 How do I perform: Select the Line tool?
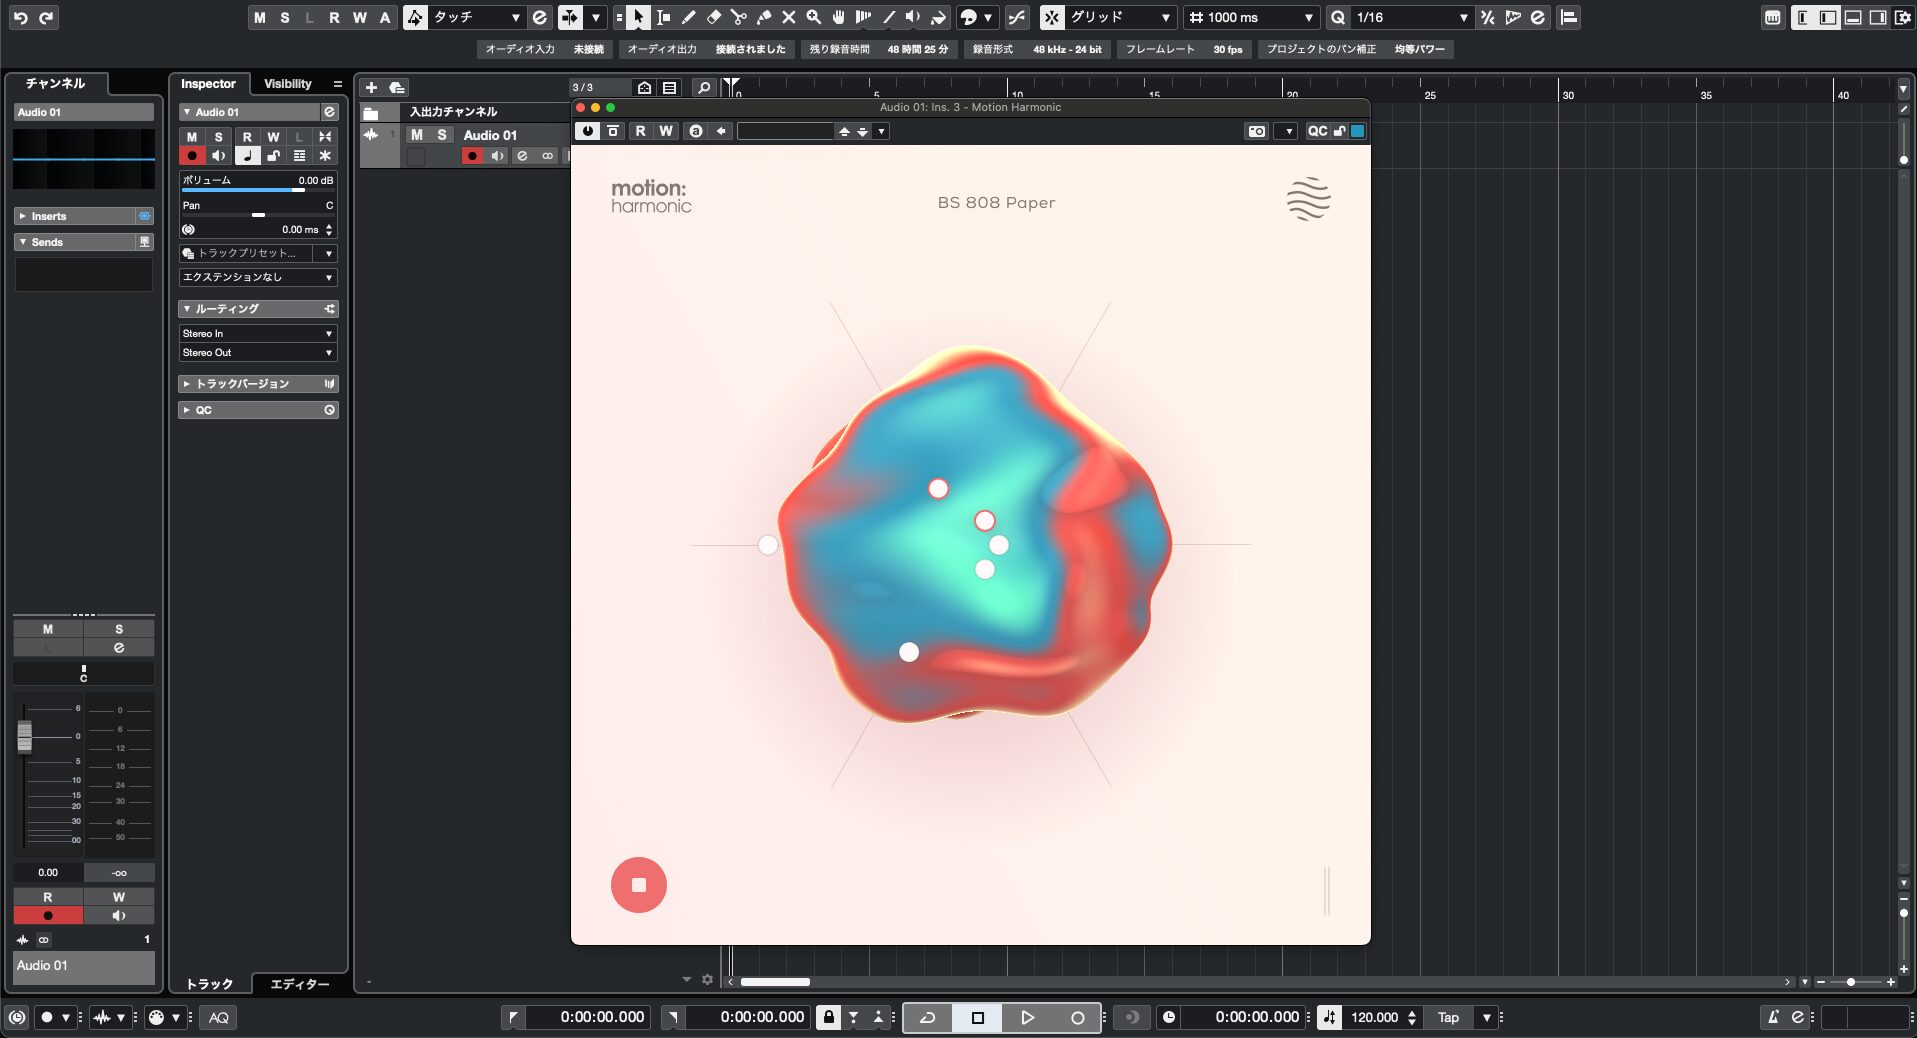tap(888, 17)
